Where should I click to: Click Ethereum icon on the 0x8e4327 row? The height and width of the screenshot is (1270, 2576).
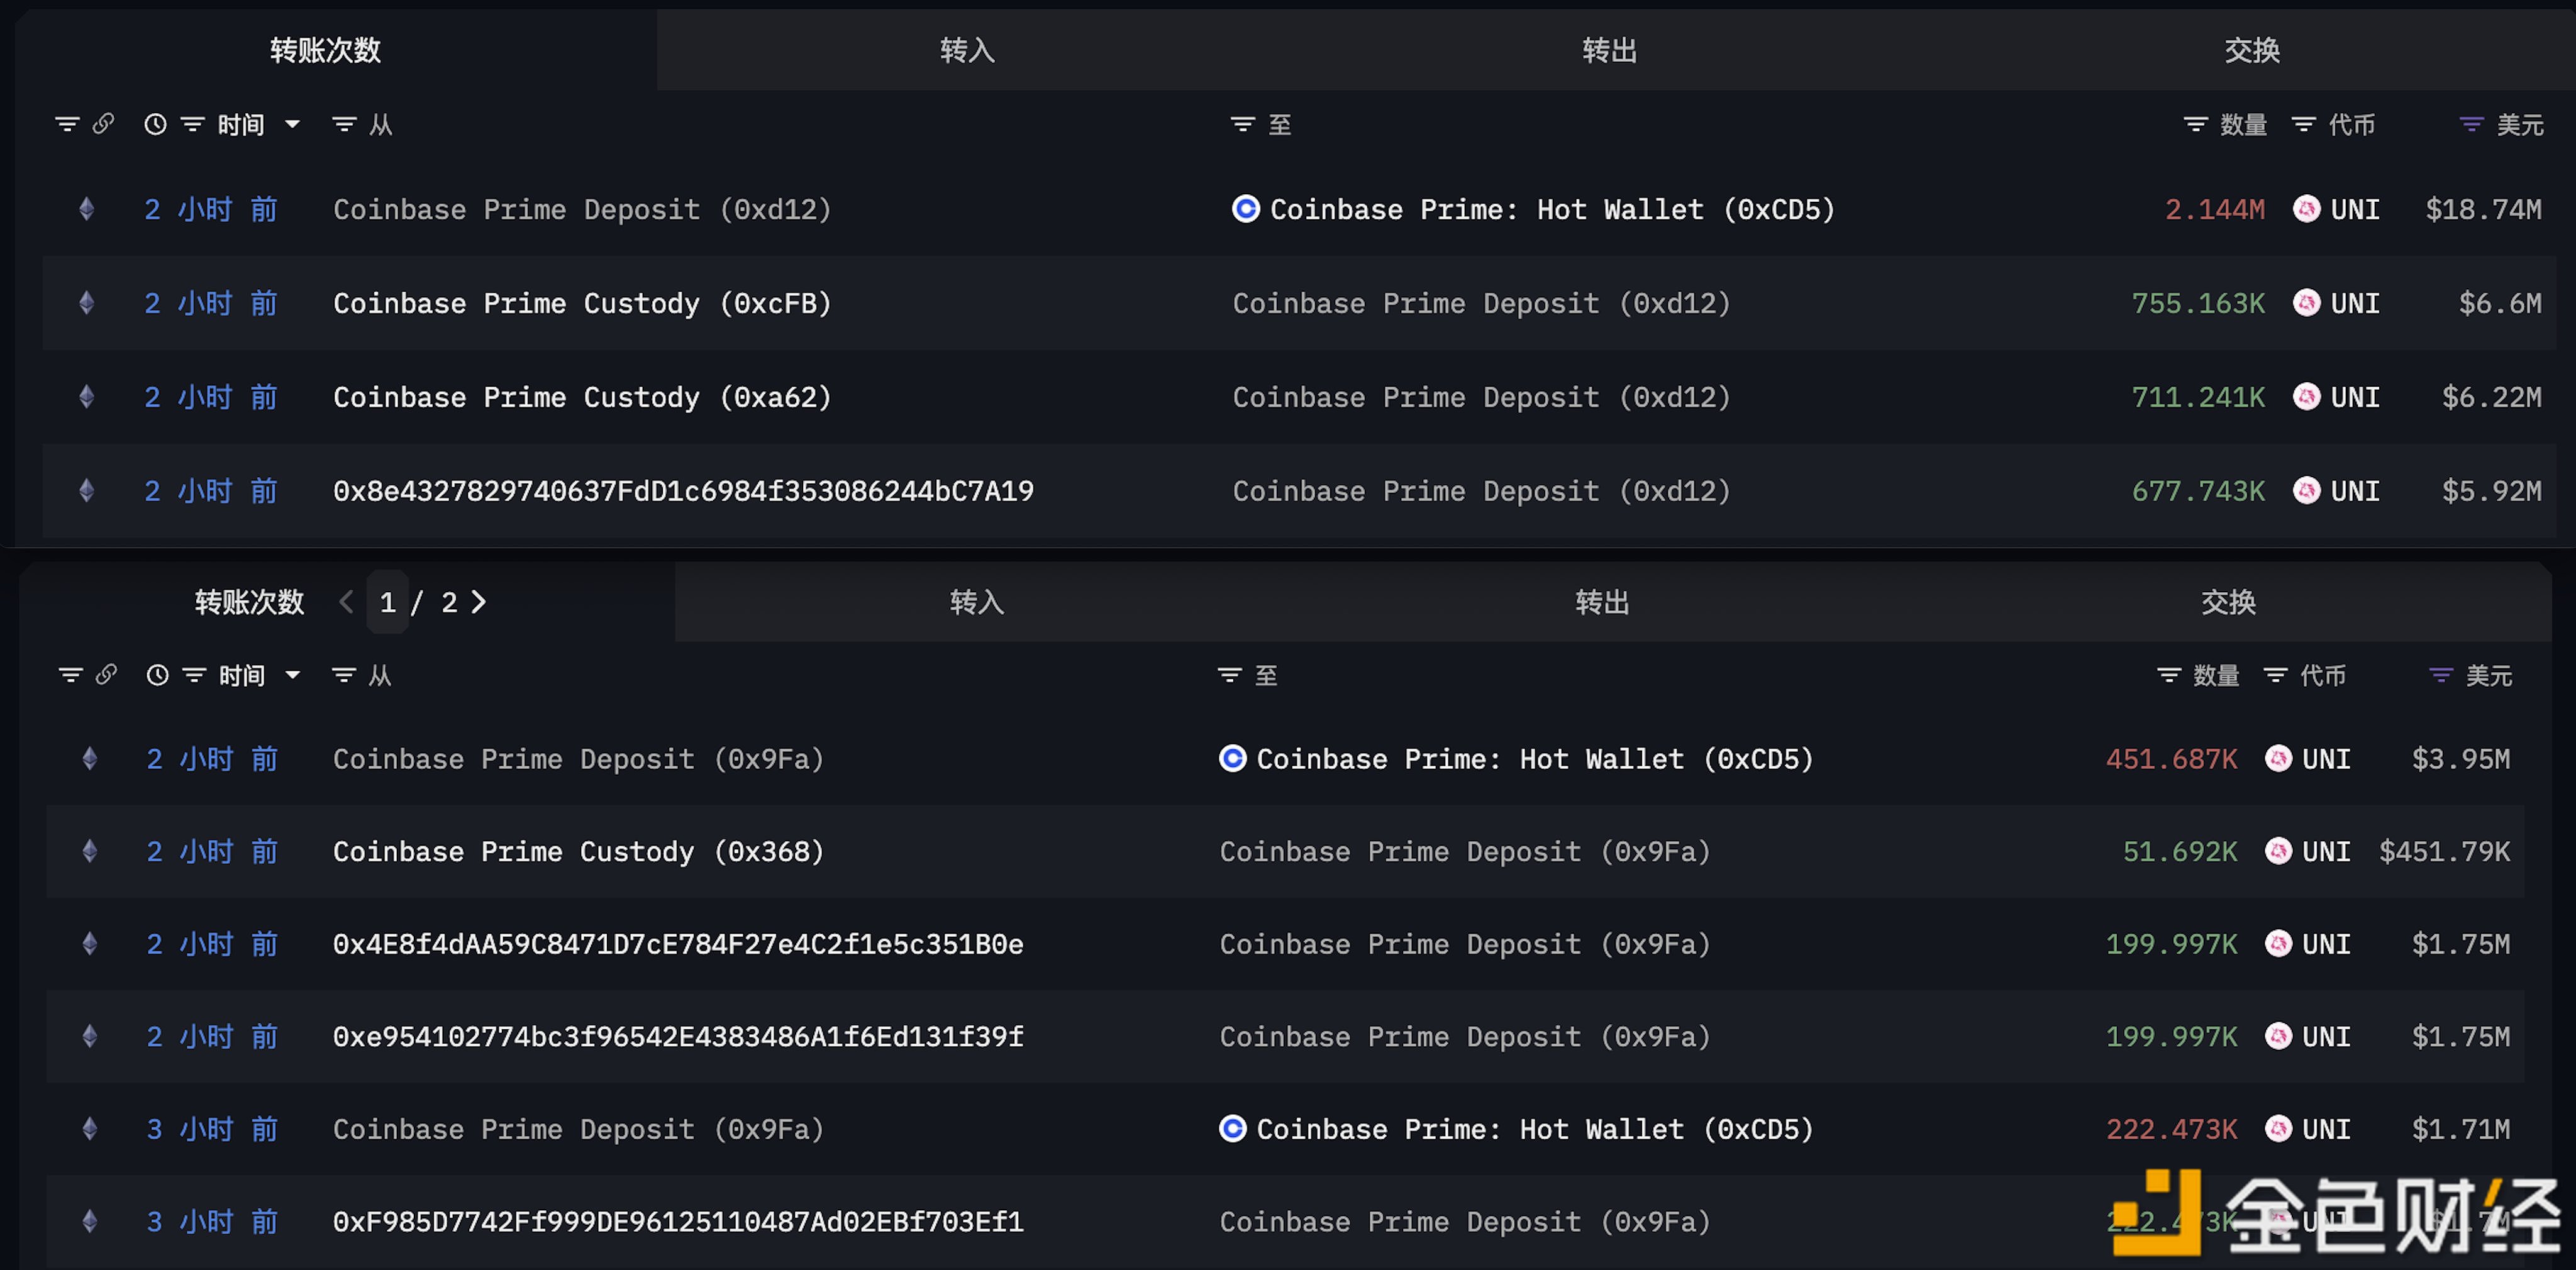click(87, 490)
